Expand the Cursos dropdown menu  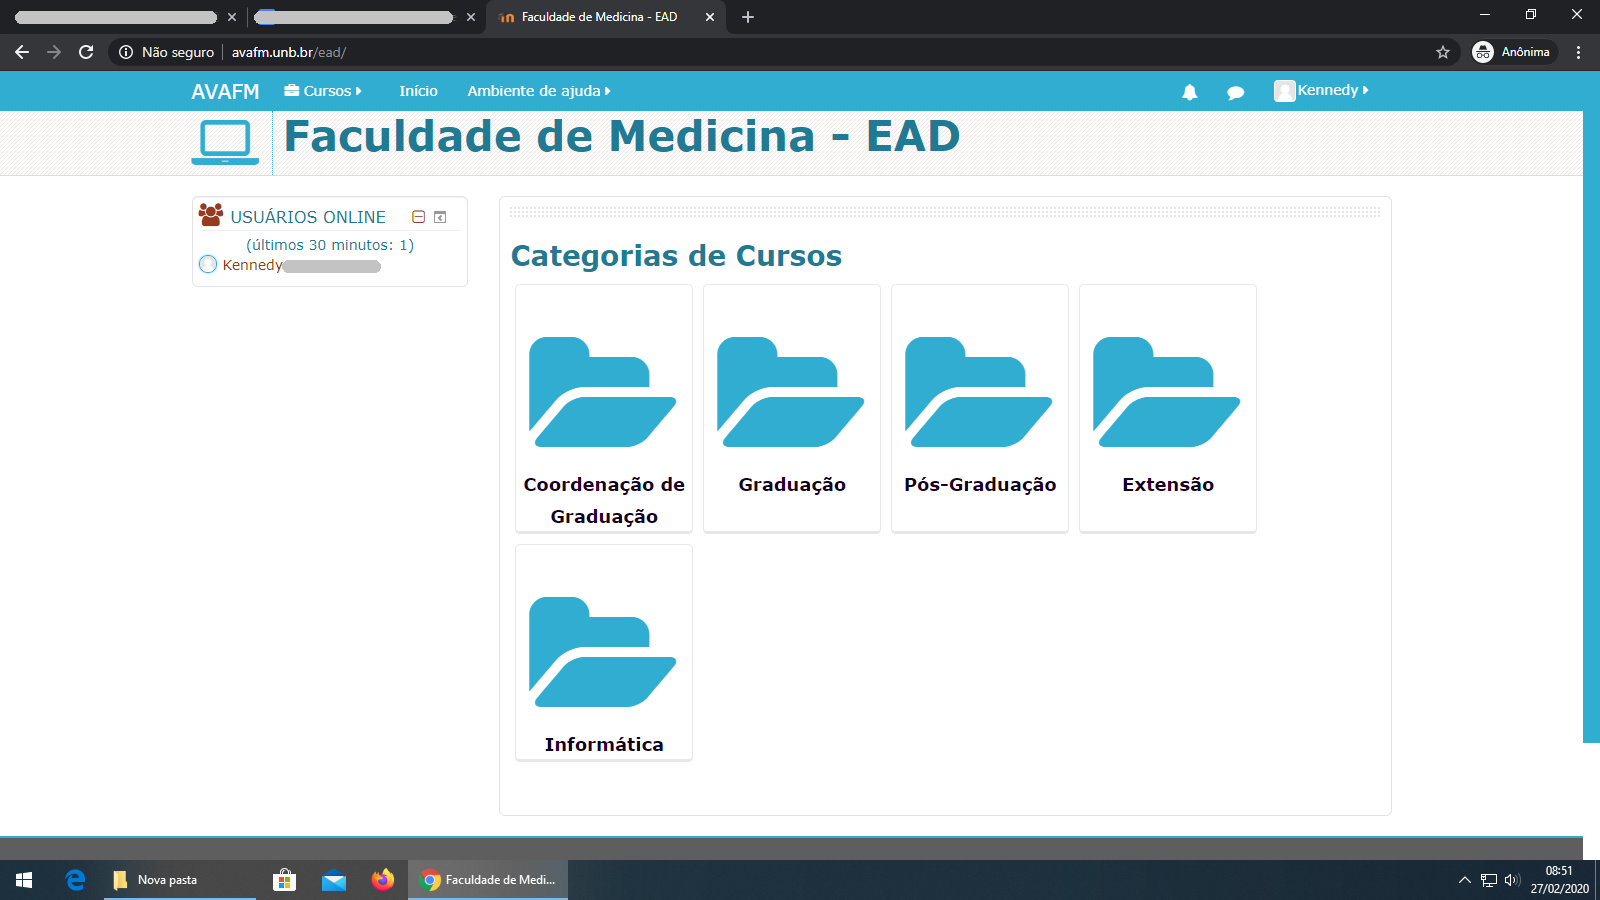(x=323, y=91)
